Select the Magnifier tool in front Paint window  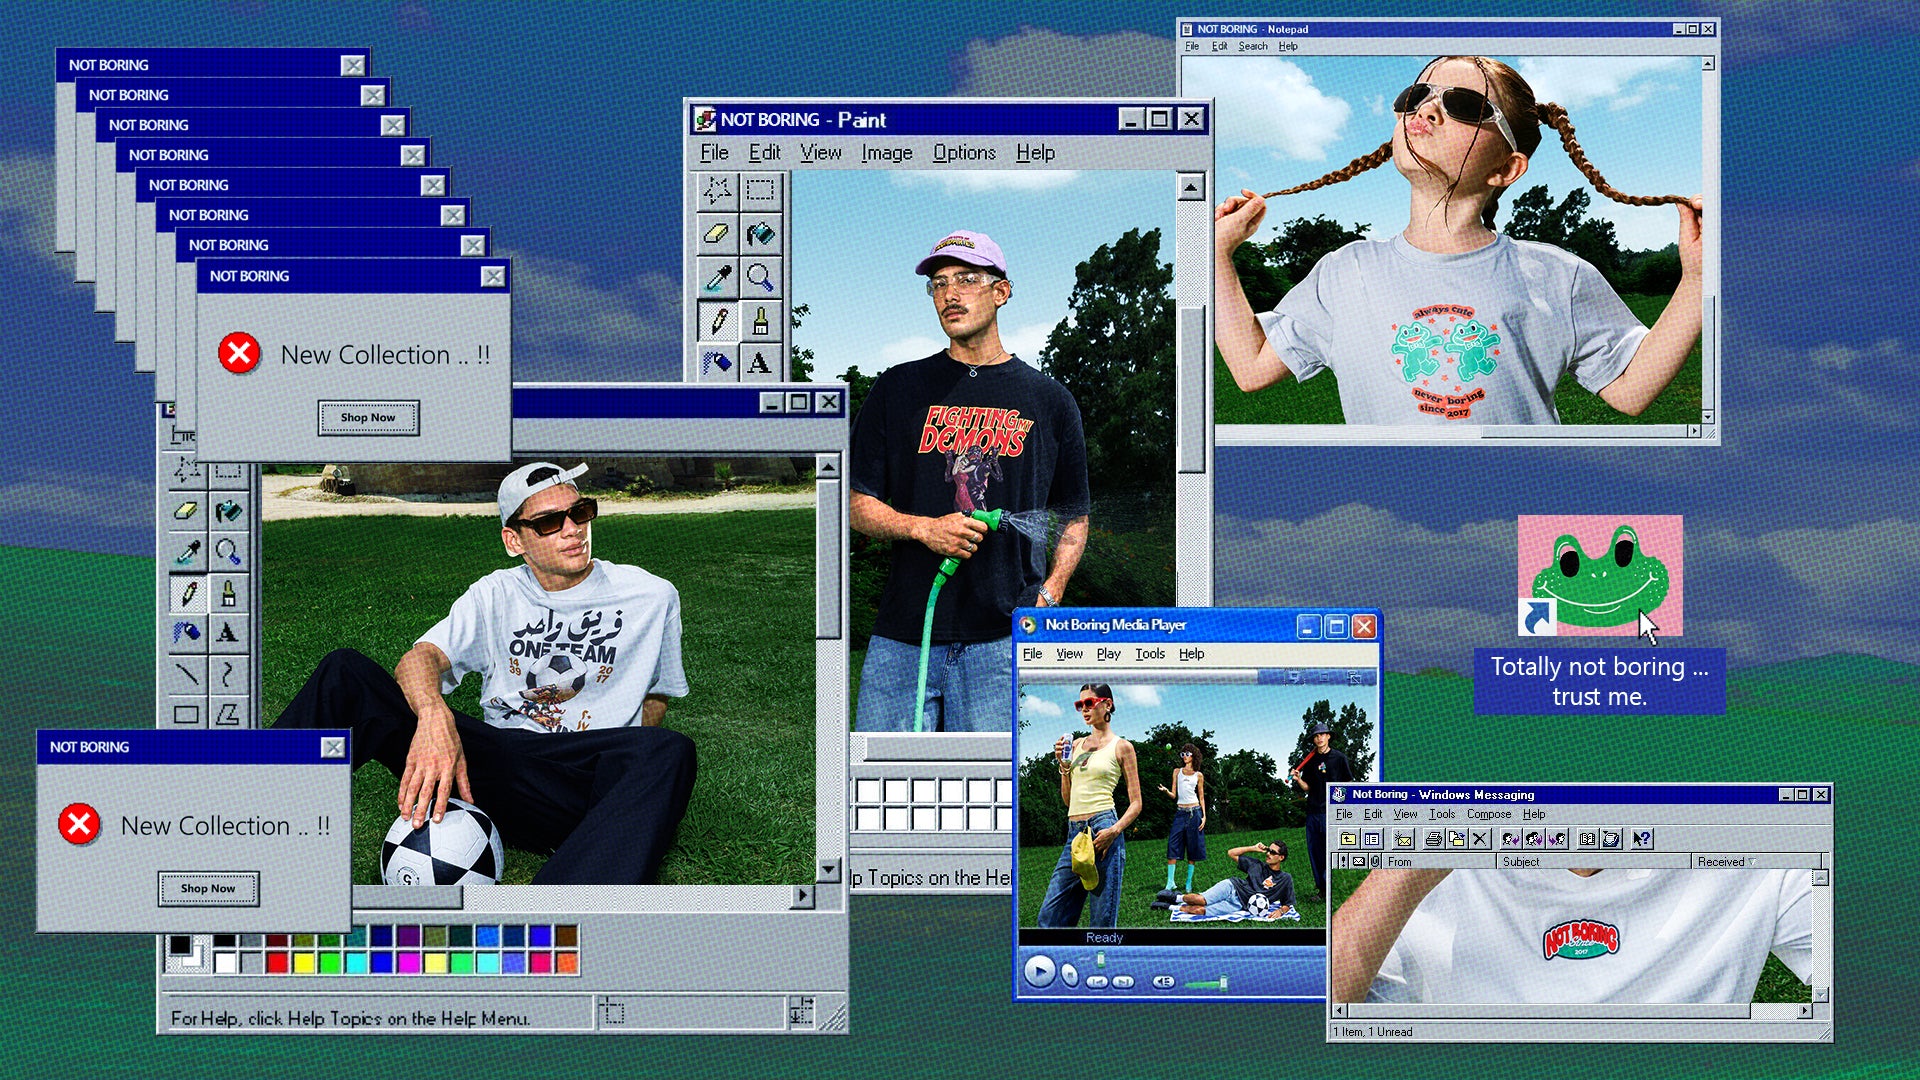(x=228, y=552)
